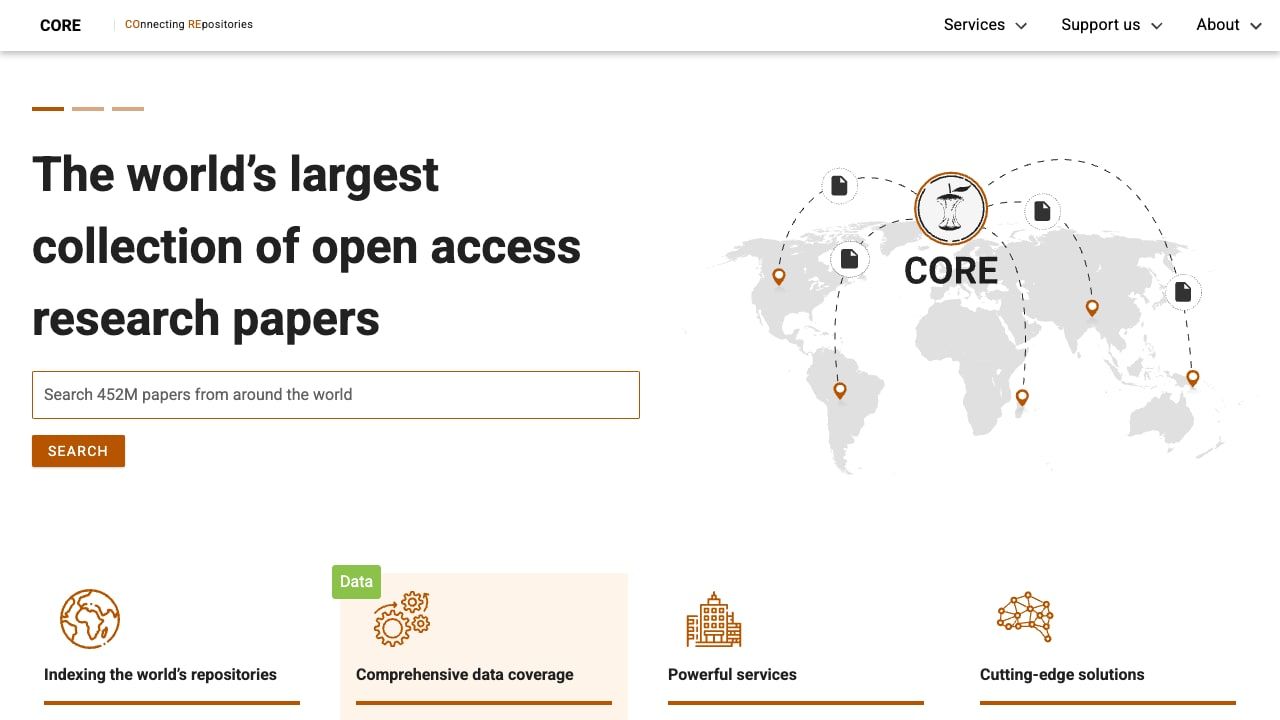
Task: Click the orange SEARCH button
Action: pos(78,451)
